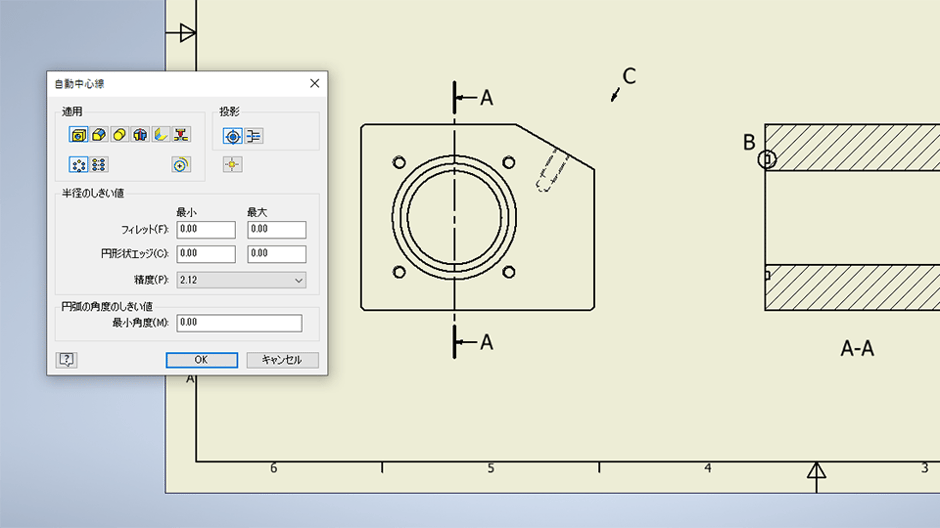Toggle sketch geometry centerline icon
This screenshot has width=940, height=528.
181,165
